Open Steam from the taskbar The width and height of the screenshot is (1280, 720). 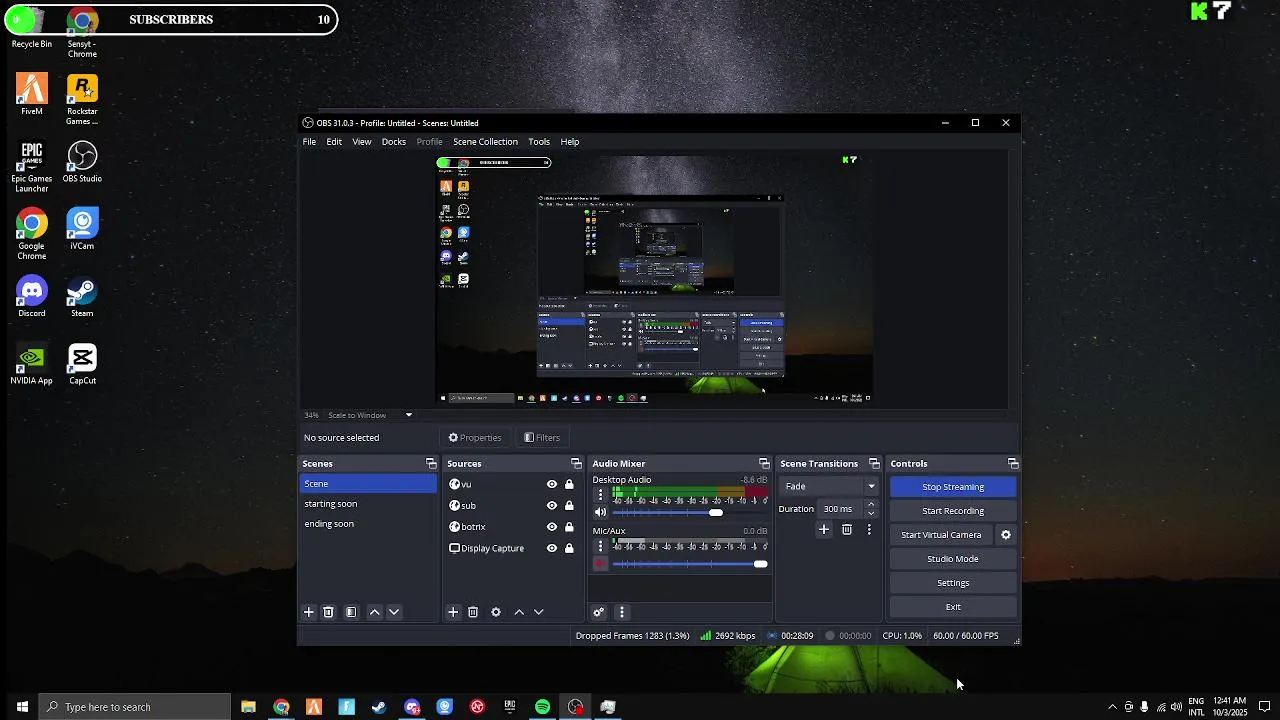tap(379, 707)
